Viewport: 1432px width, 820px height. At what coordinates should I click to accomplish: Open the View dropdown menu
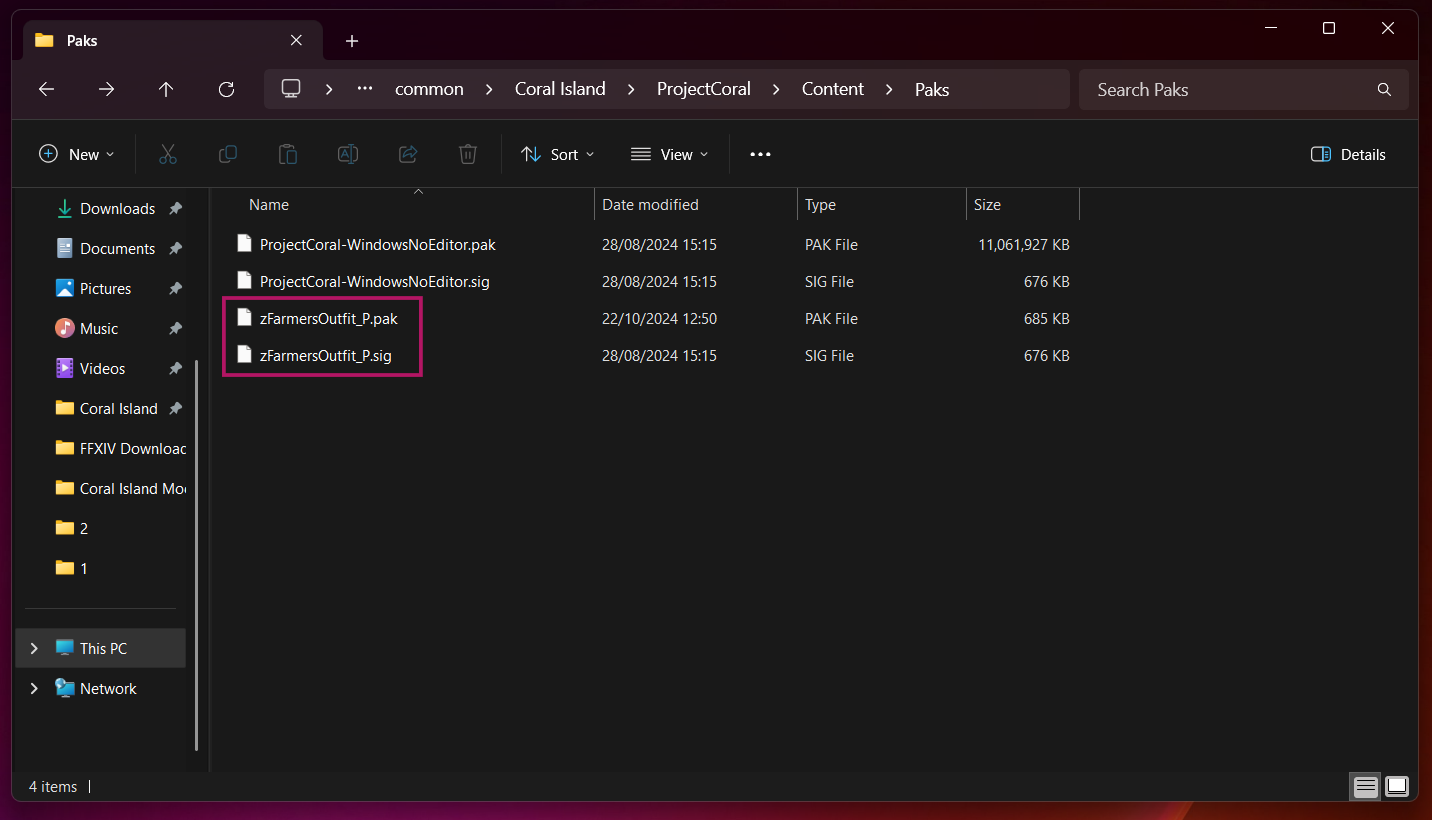pyautogui.click(x=669, y=154)
